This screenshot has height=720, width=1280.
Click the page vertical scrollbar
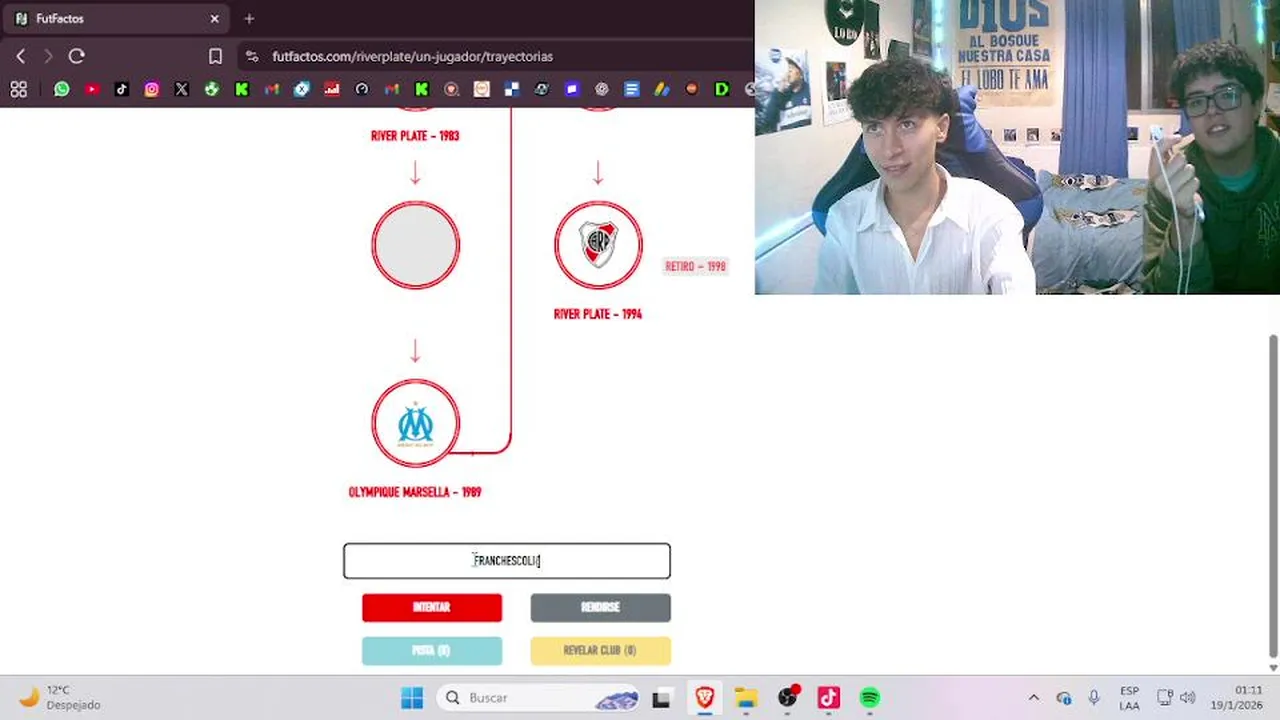click(1273, 495)
